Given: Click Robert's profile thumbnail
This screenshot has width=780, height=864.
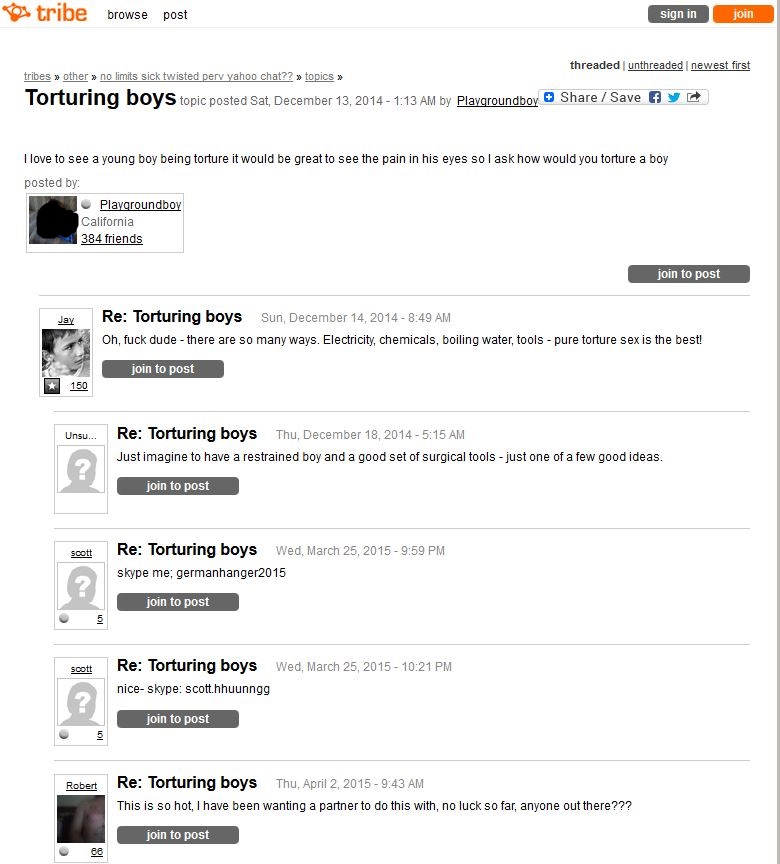Looking at the screenshot, I should pyautogui.click(x=81, y=819).
